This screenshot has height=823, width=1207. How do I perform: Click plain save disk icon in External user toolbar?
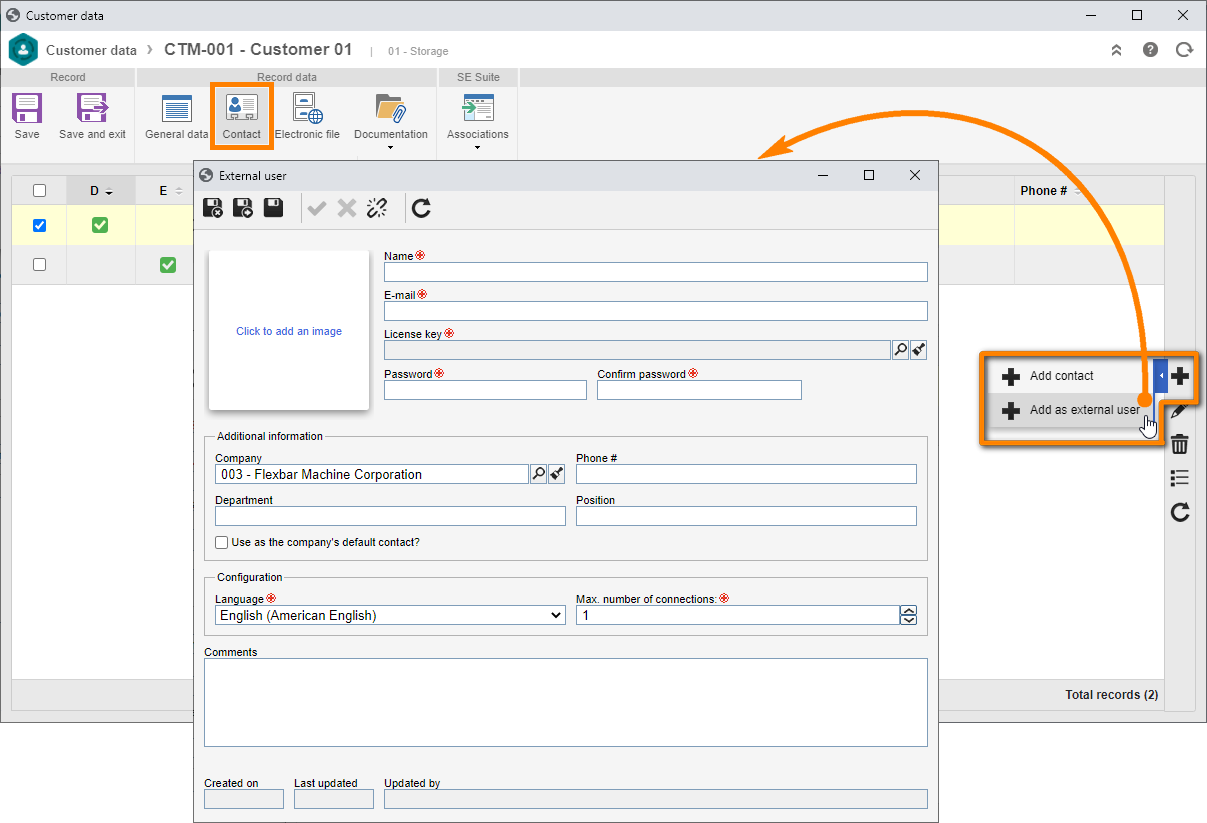pos(273,207)
